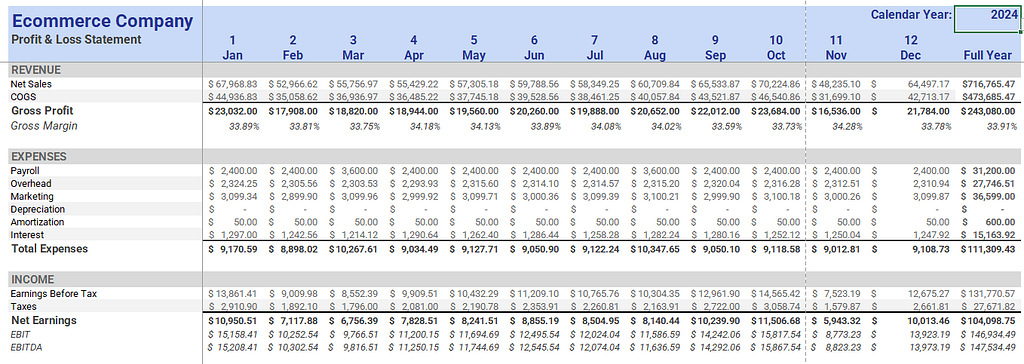The height and width of the screenshot is (364, 1024).
Task: Select the Calendar Year cell showing 2024
Action: 986,19
